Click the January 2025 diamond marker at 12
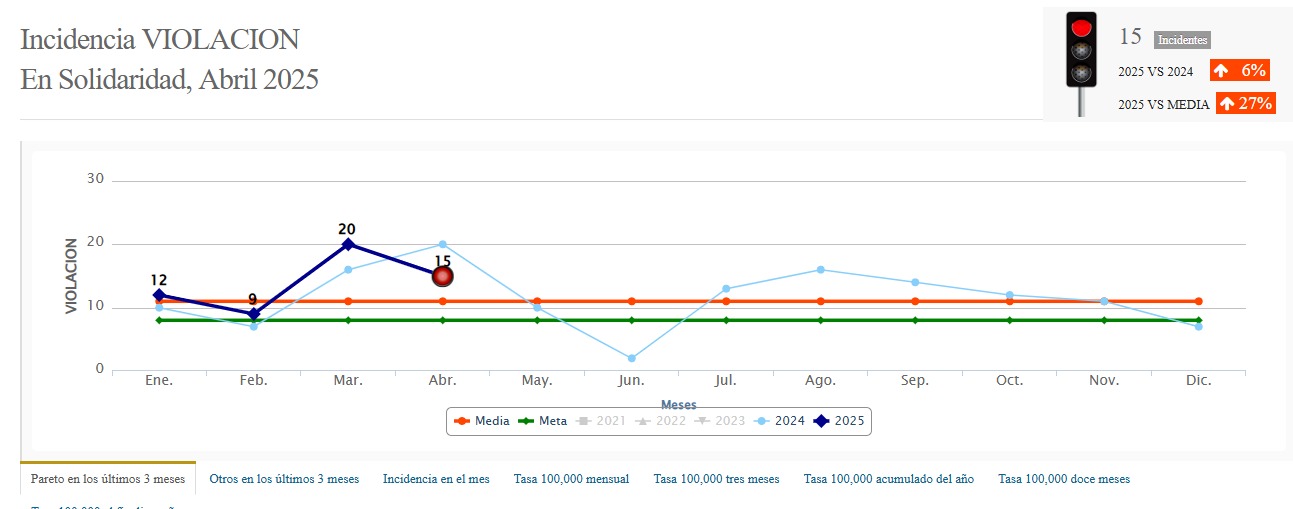The image size is (1293, 509). coord(159,295)
